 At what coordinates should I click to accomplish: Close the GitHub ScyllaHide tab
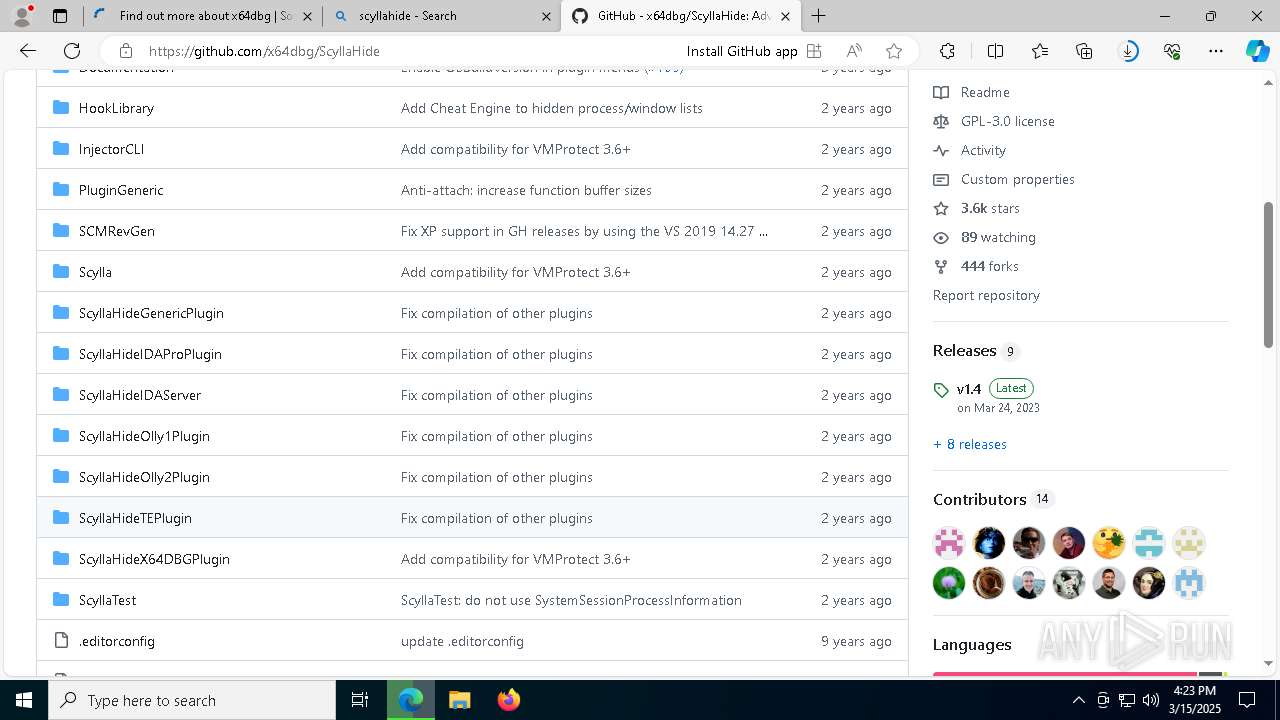click(x=786, y=16)
